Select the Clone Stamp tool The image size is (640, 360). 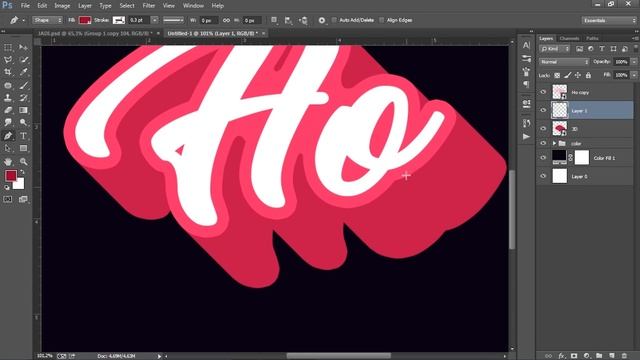pyautogui.click(x=8, y=98)
